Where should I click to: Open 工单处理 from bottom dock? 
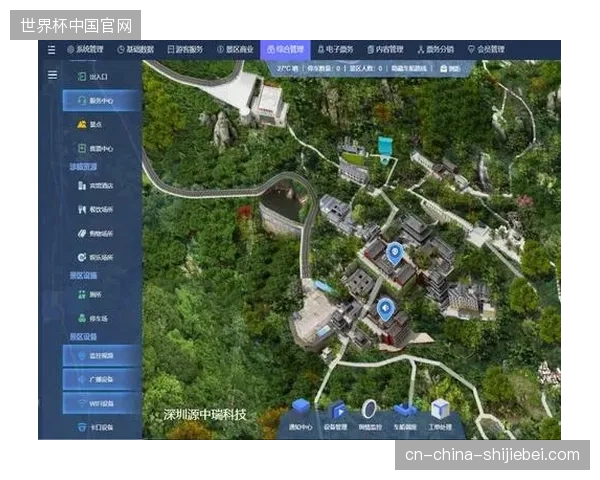(440, 415)
